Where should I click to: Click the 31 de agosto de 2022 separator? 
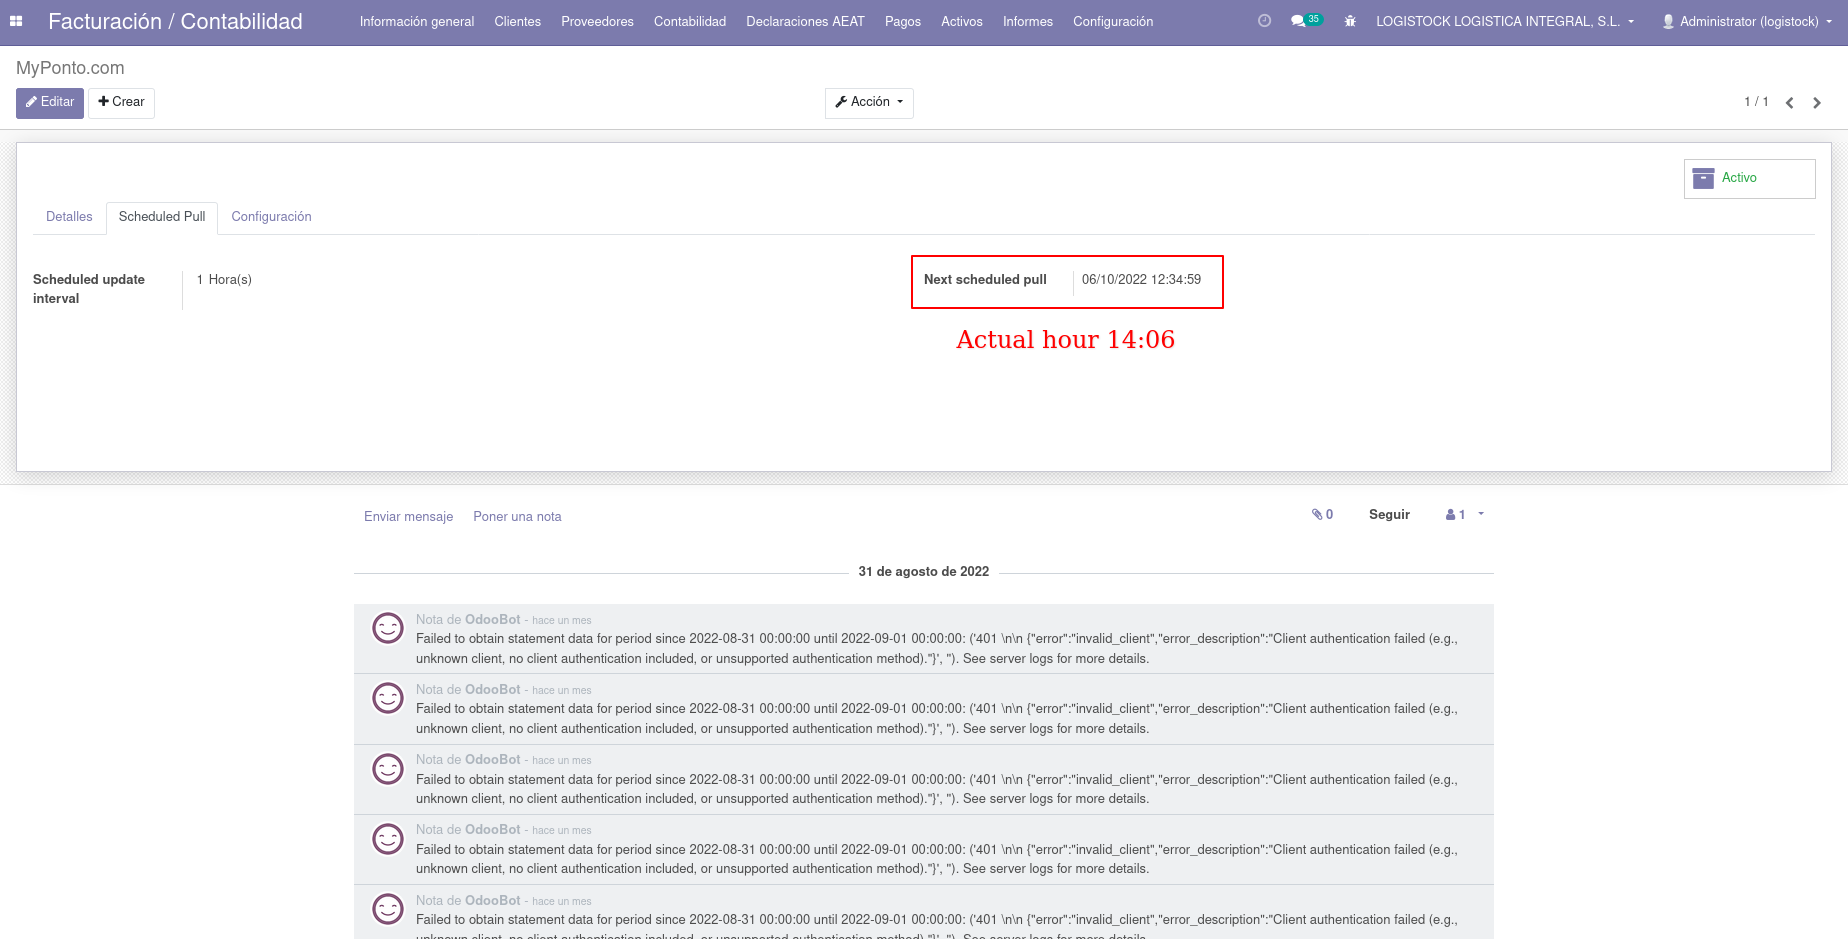point(923,572)
